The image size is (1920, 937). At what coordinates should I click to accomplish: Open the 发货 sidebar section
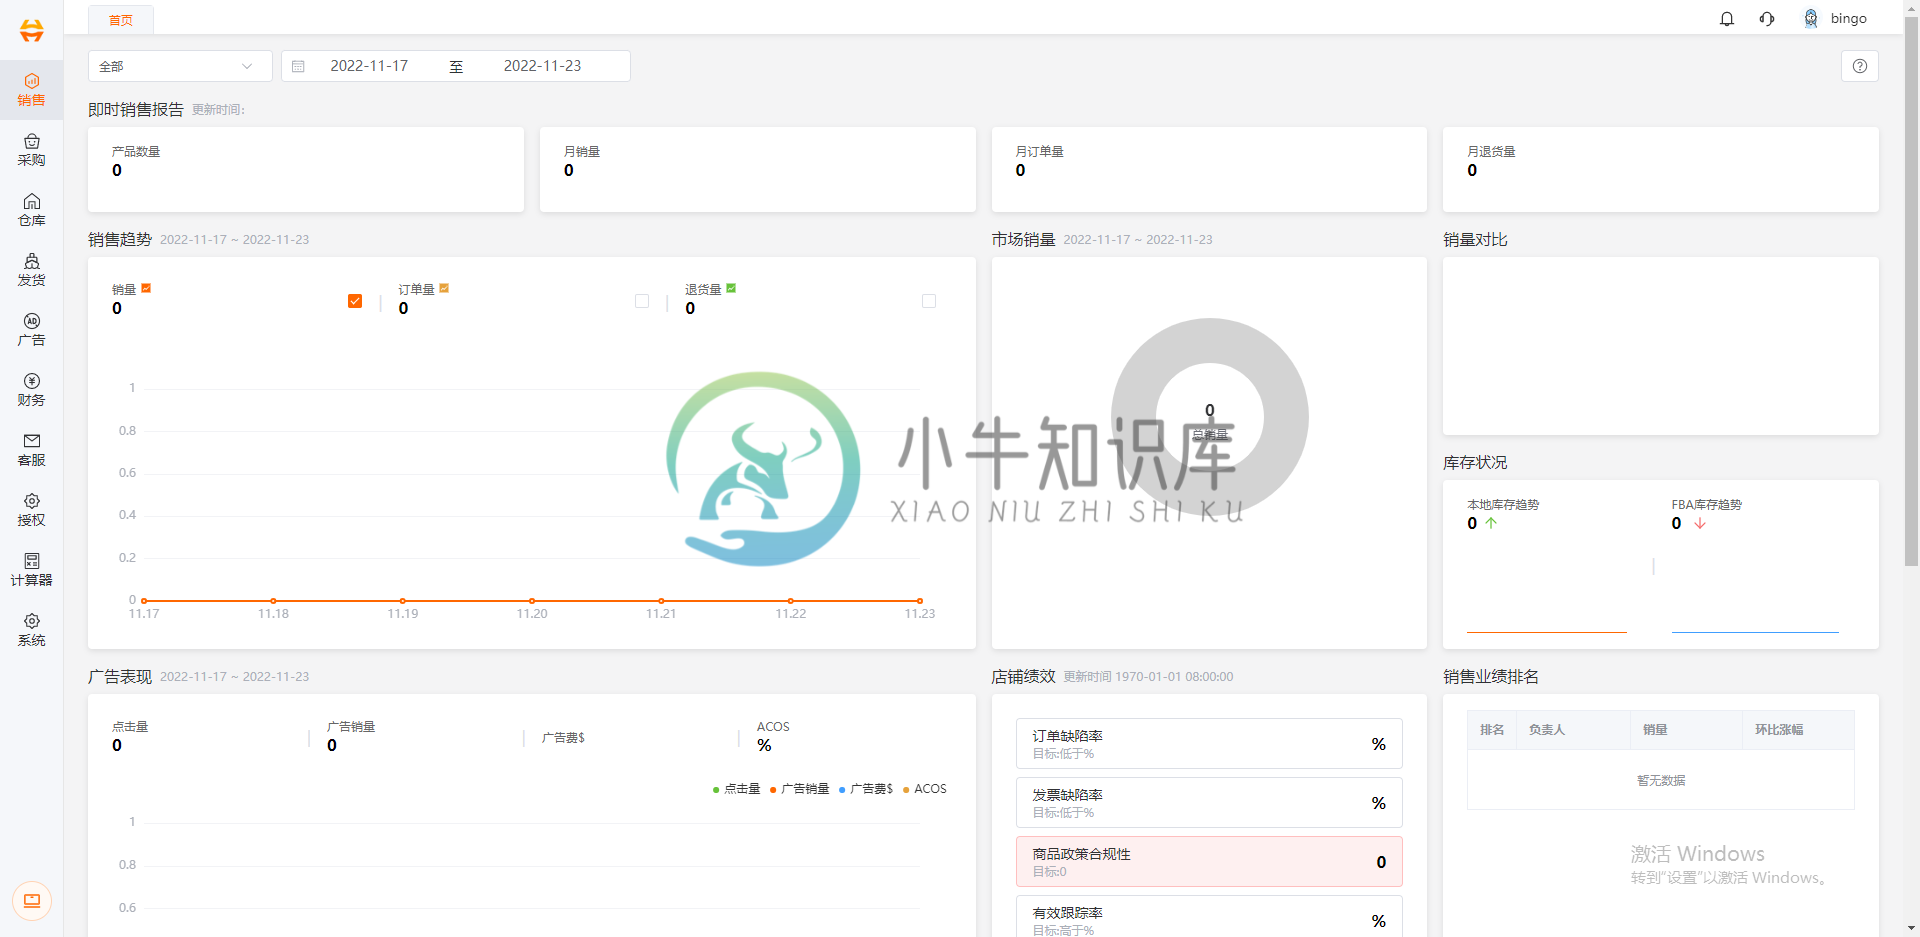pos(31,270)
